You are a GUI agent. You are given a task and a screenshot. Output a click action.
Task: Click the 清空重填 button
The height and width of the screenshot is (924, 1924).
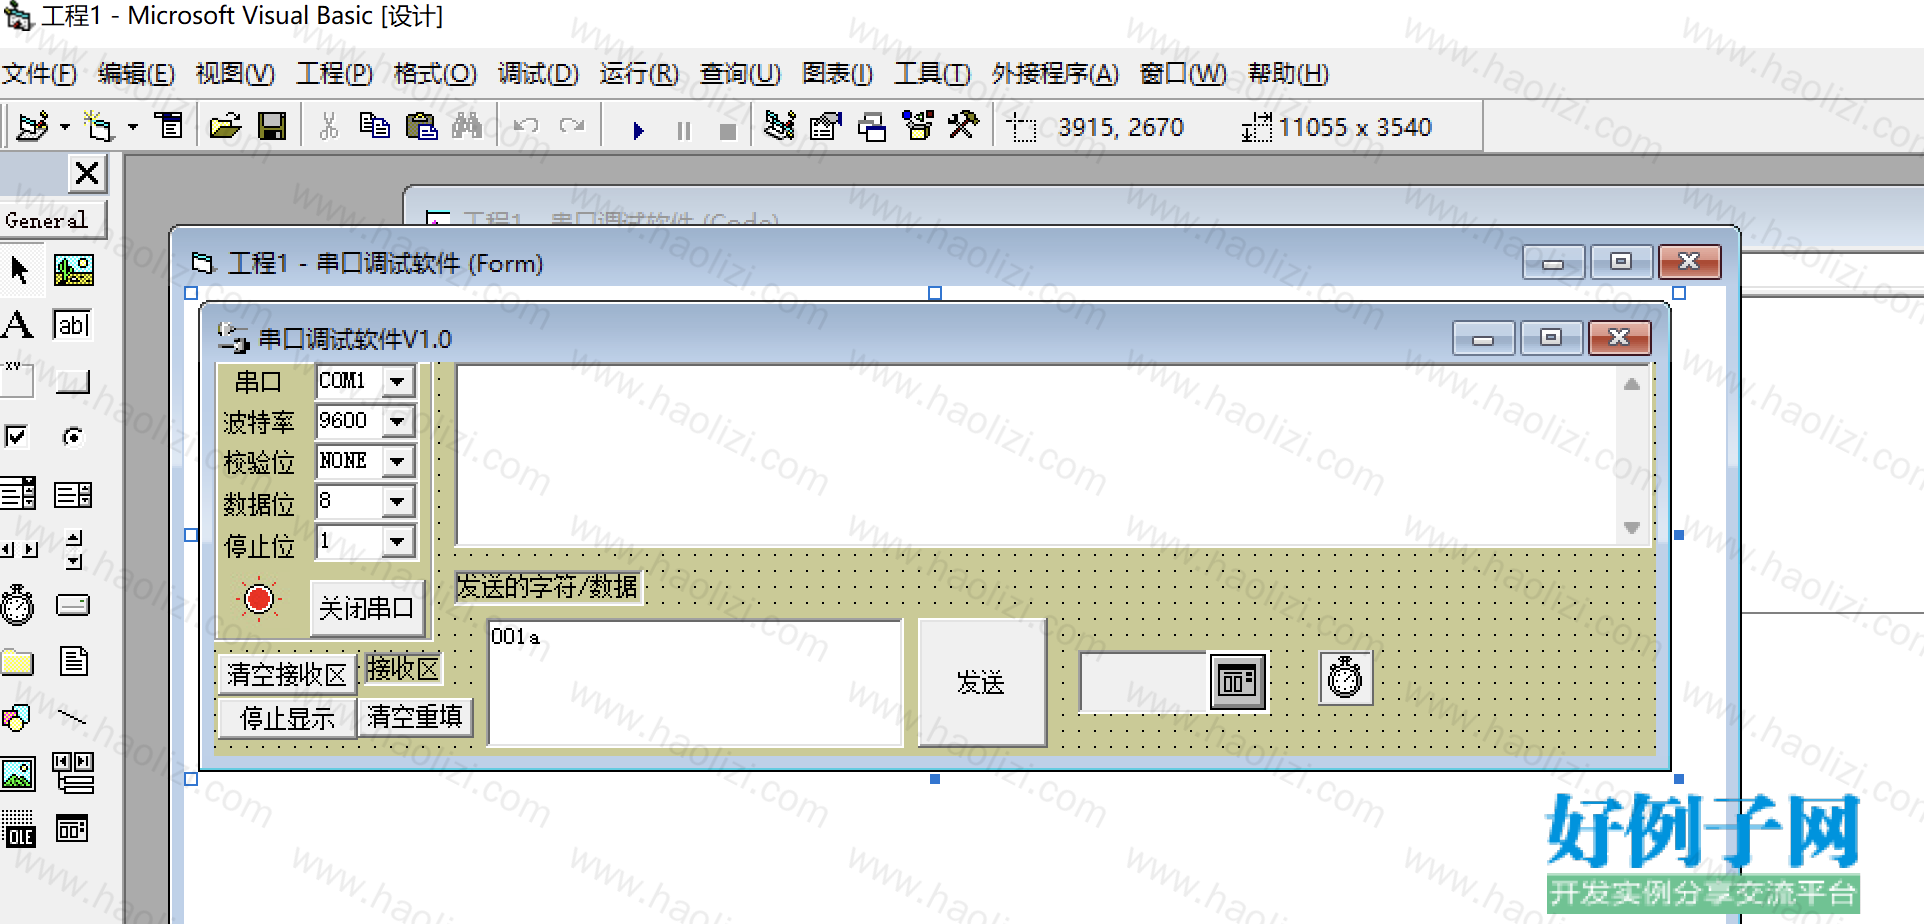click(x=414, y=717)
